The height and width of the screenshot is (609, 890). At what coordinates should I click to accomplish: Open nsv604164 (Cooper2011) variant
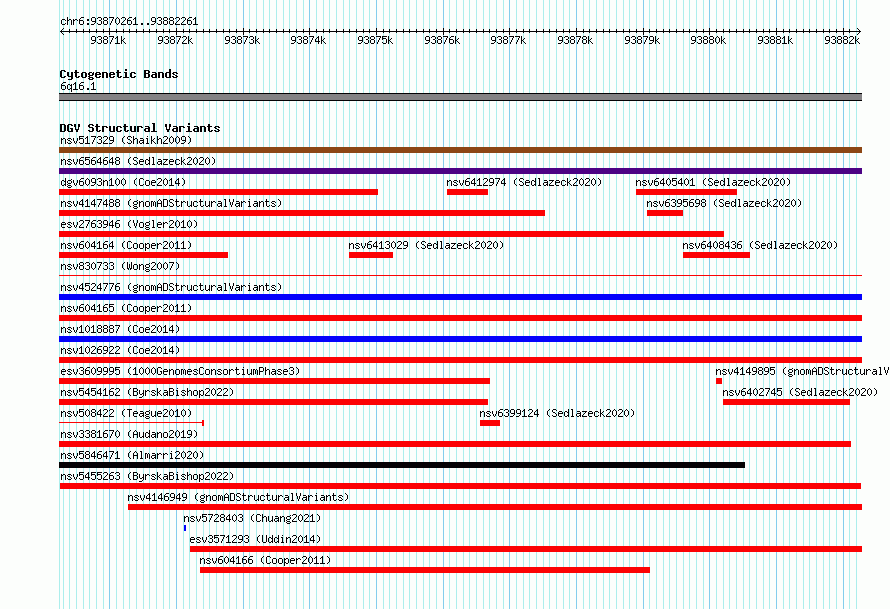(x=126, y=245)
